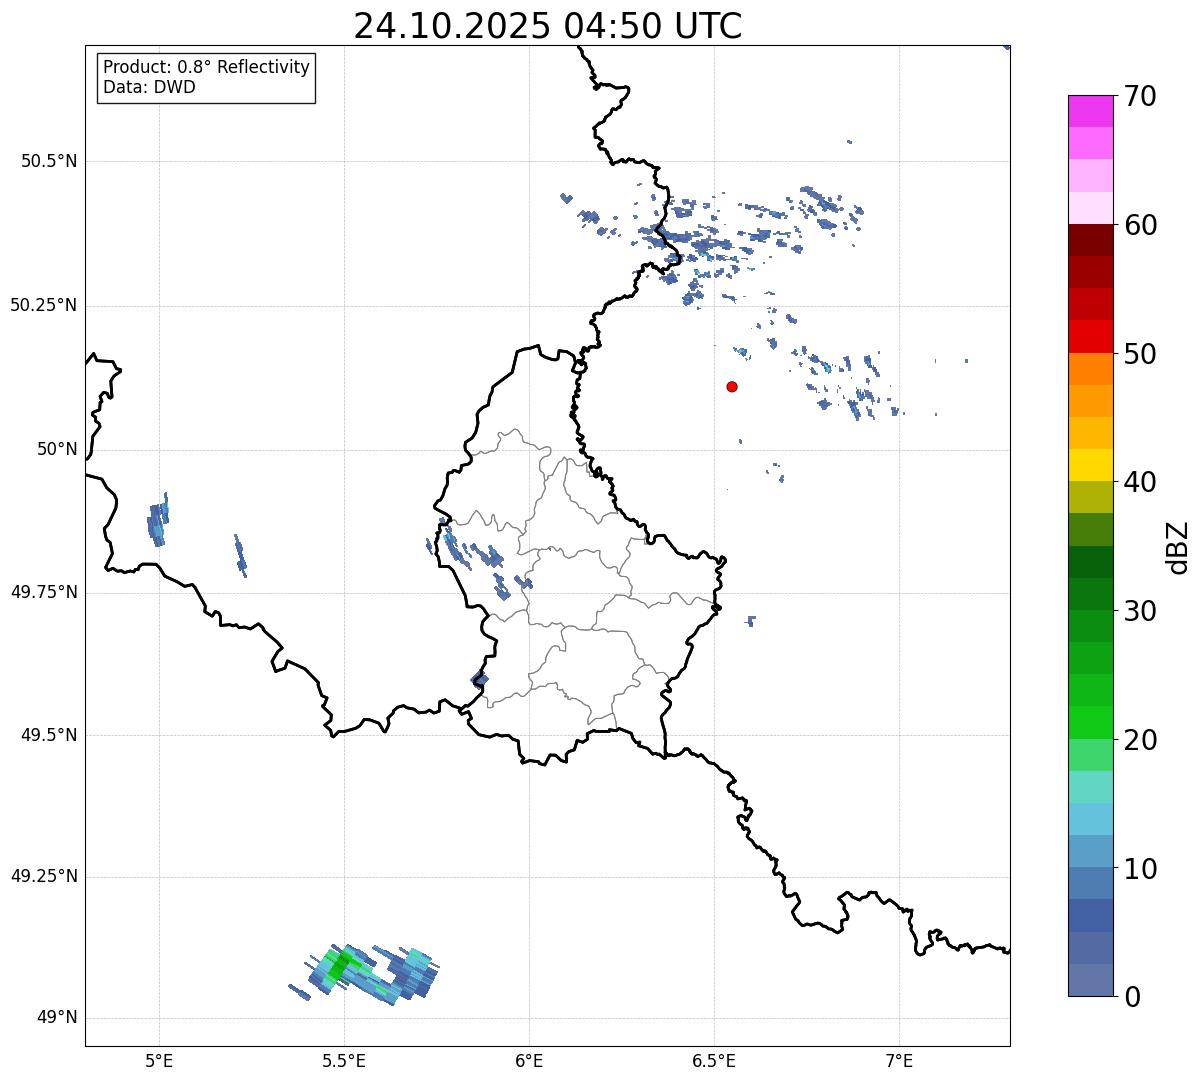Click the 49°N latitude label
The image size is (1202, 1081).
pos(57,1018)
